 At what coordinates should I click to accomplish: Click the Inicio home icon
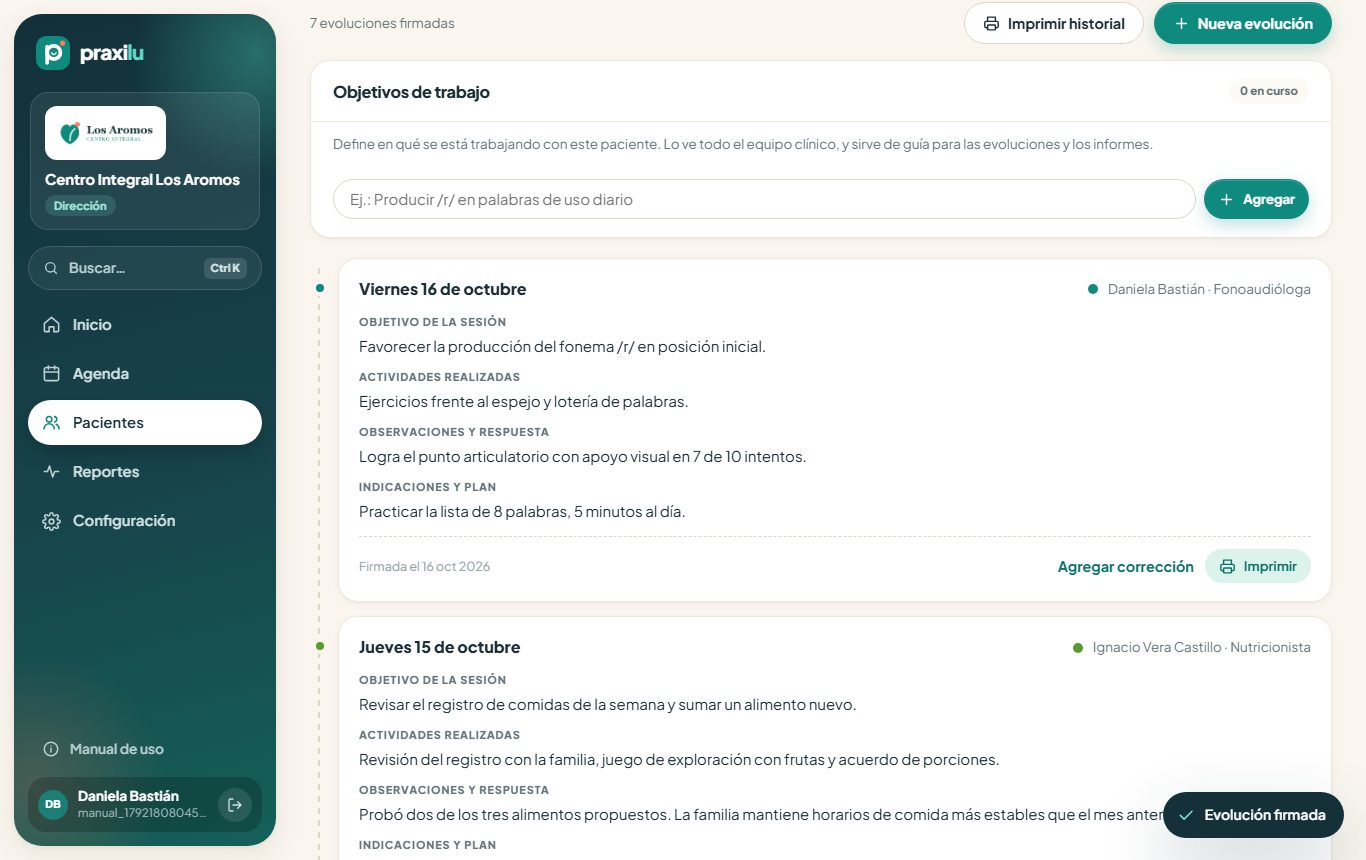(x=51, y=325)
